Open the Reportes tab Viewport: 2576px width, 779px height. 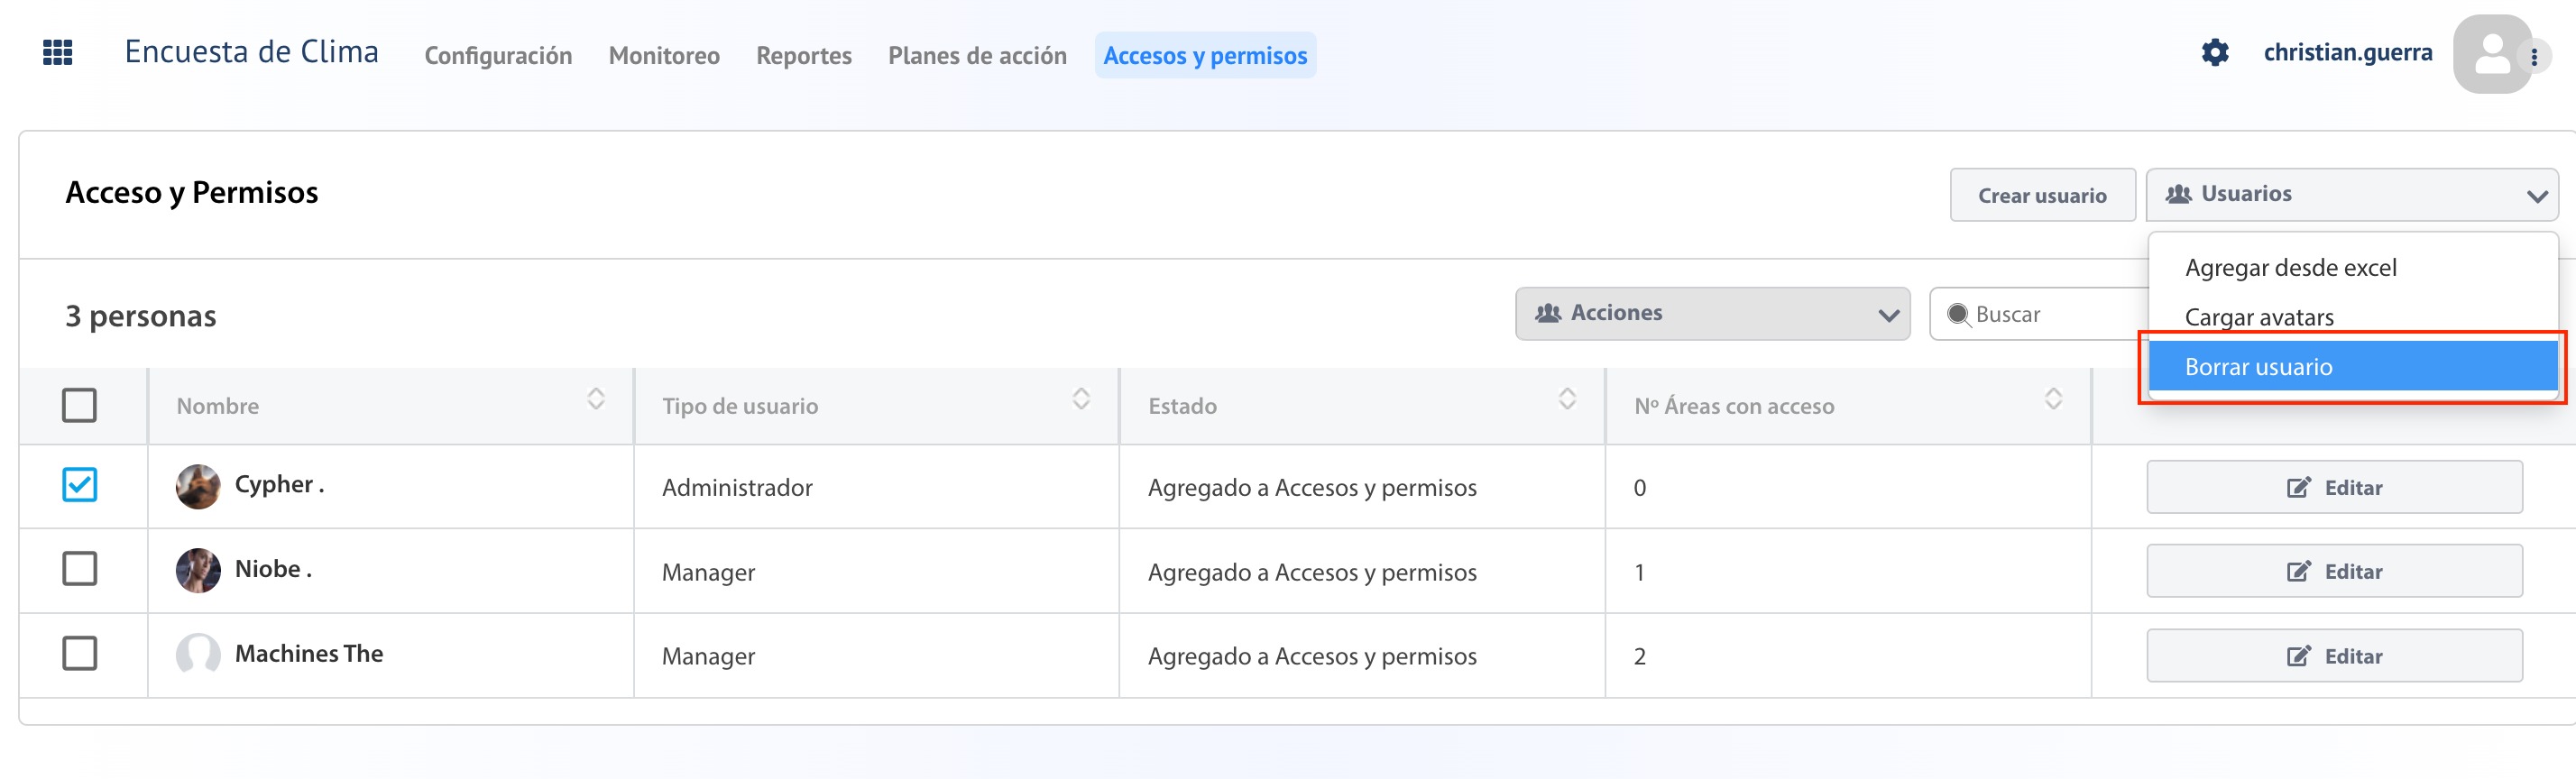(803, 55)
